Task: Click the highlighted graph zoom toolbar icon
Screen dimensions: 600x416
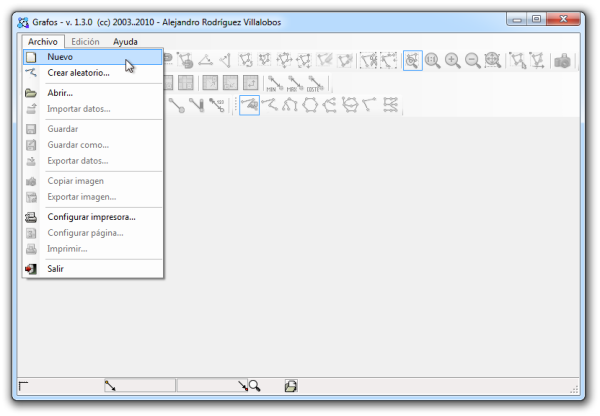Action: click(412, 60)
